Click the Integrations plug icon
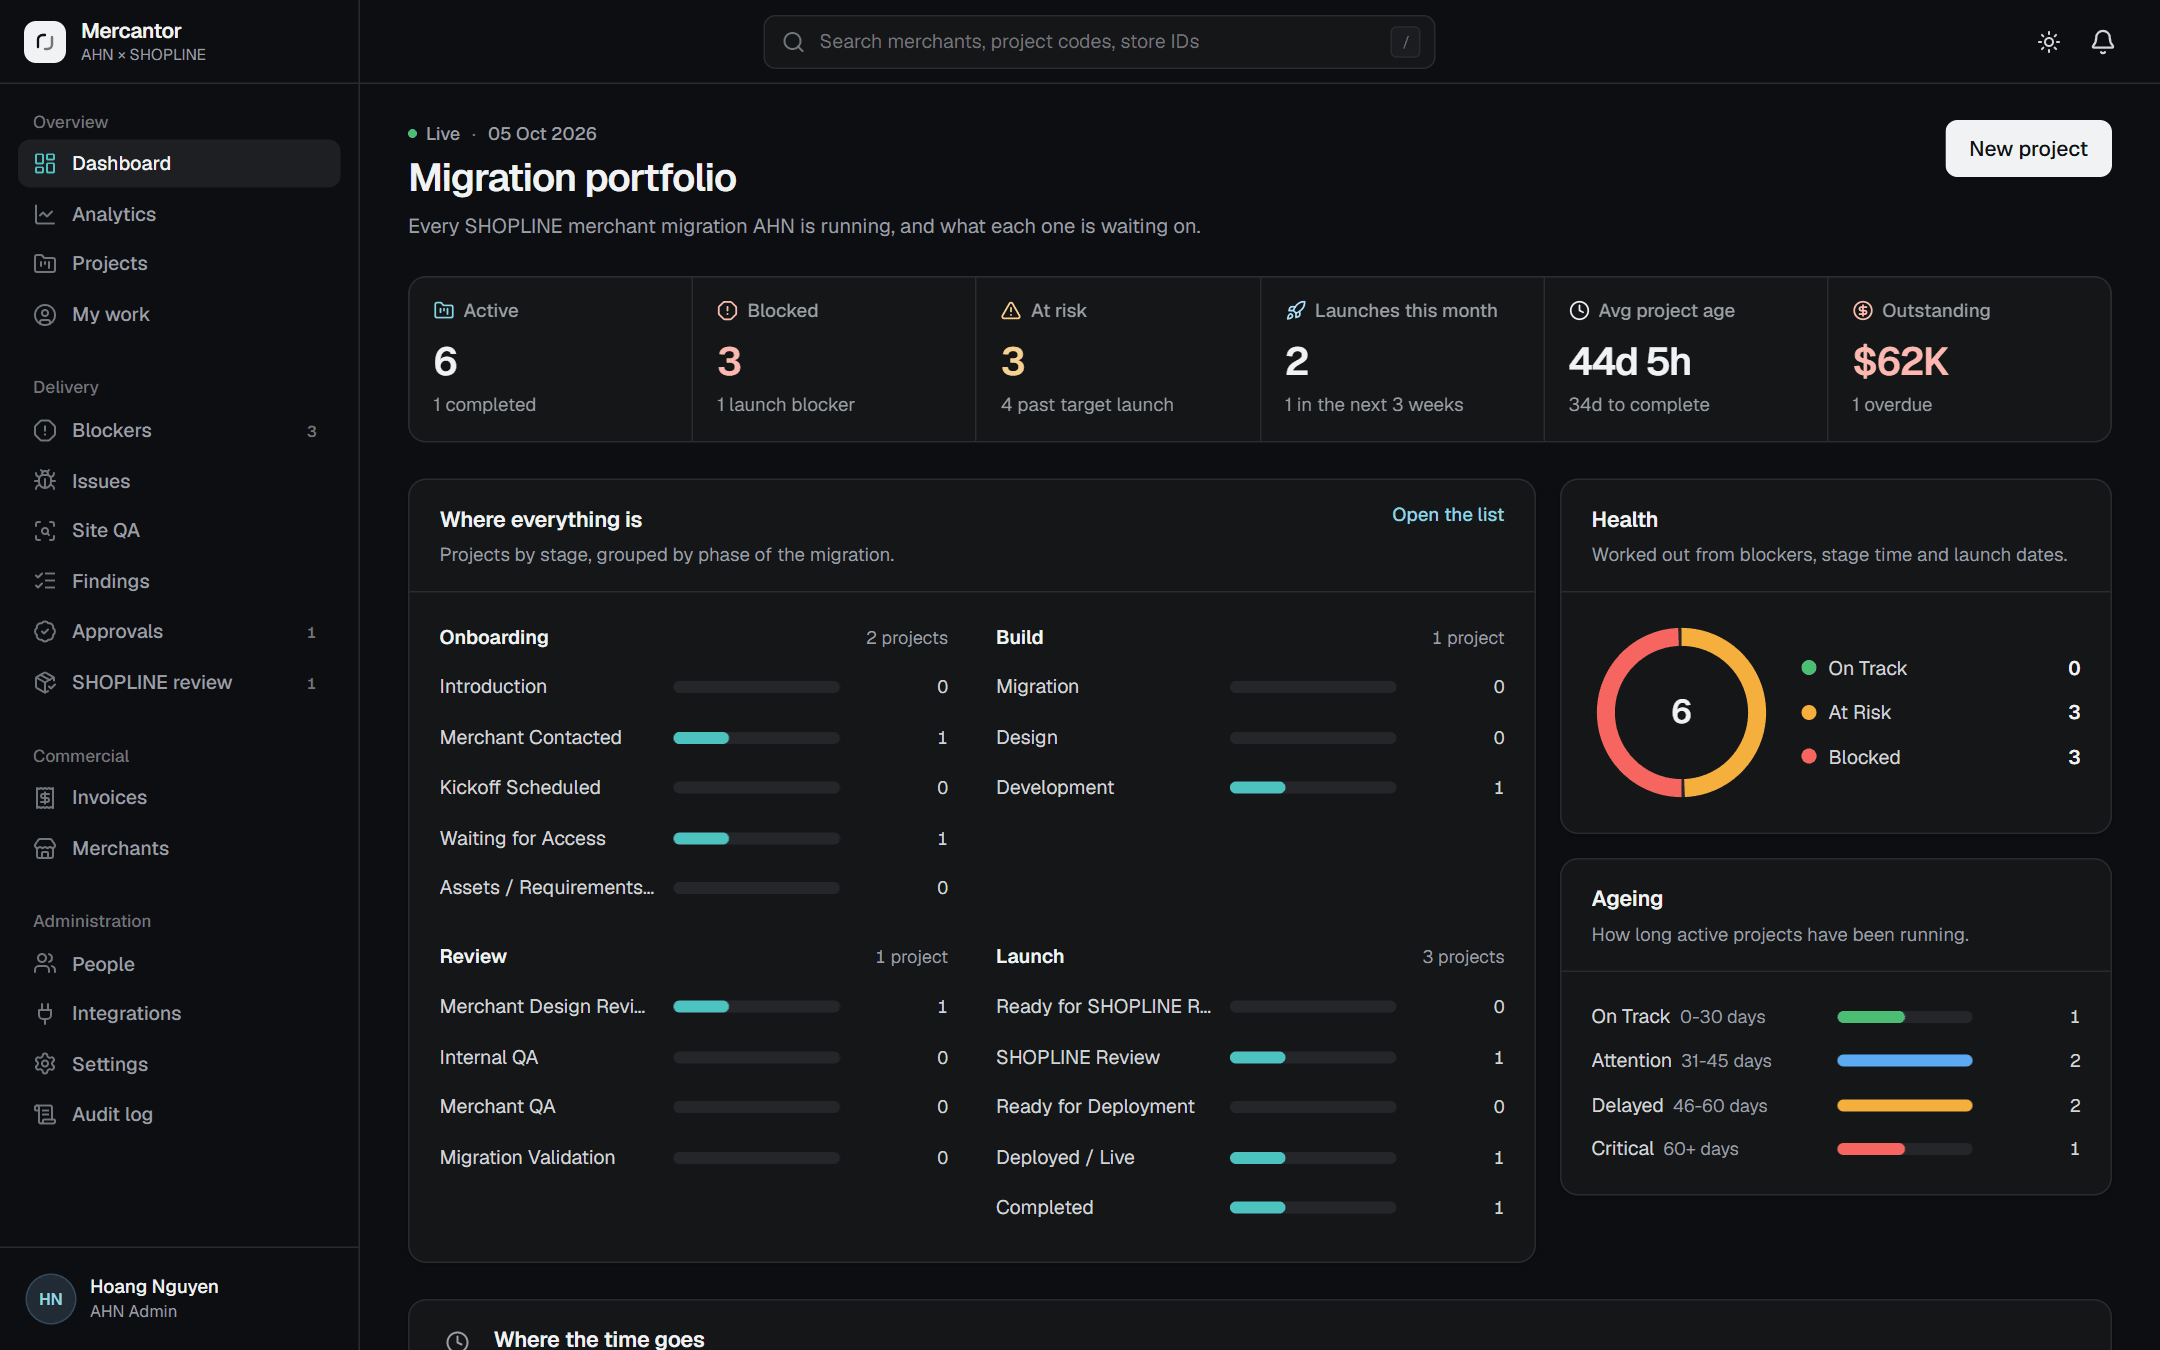Viewport: 2160px width, 1350px height. tap(45, 1013)
